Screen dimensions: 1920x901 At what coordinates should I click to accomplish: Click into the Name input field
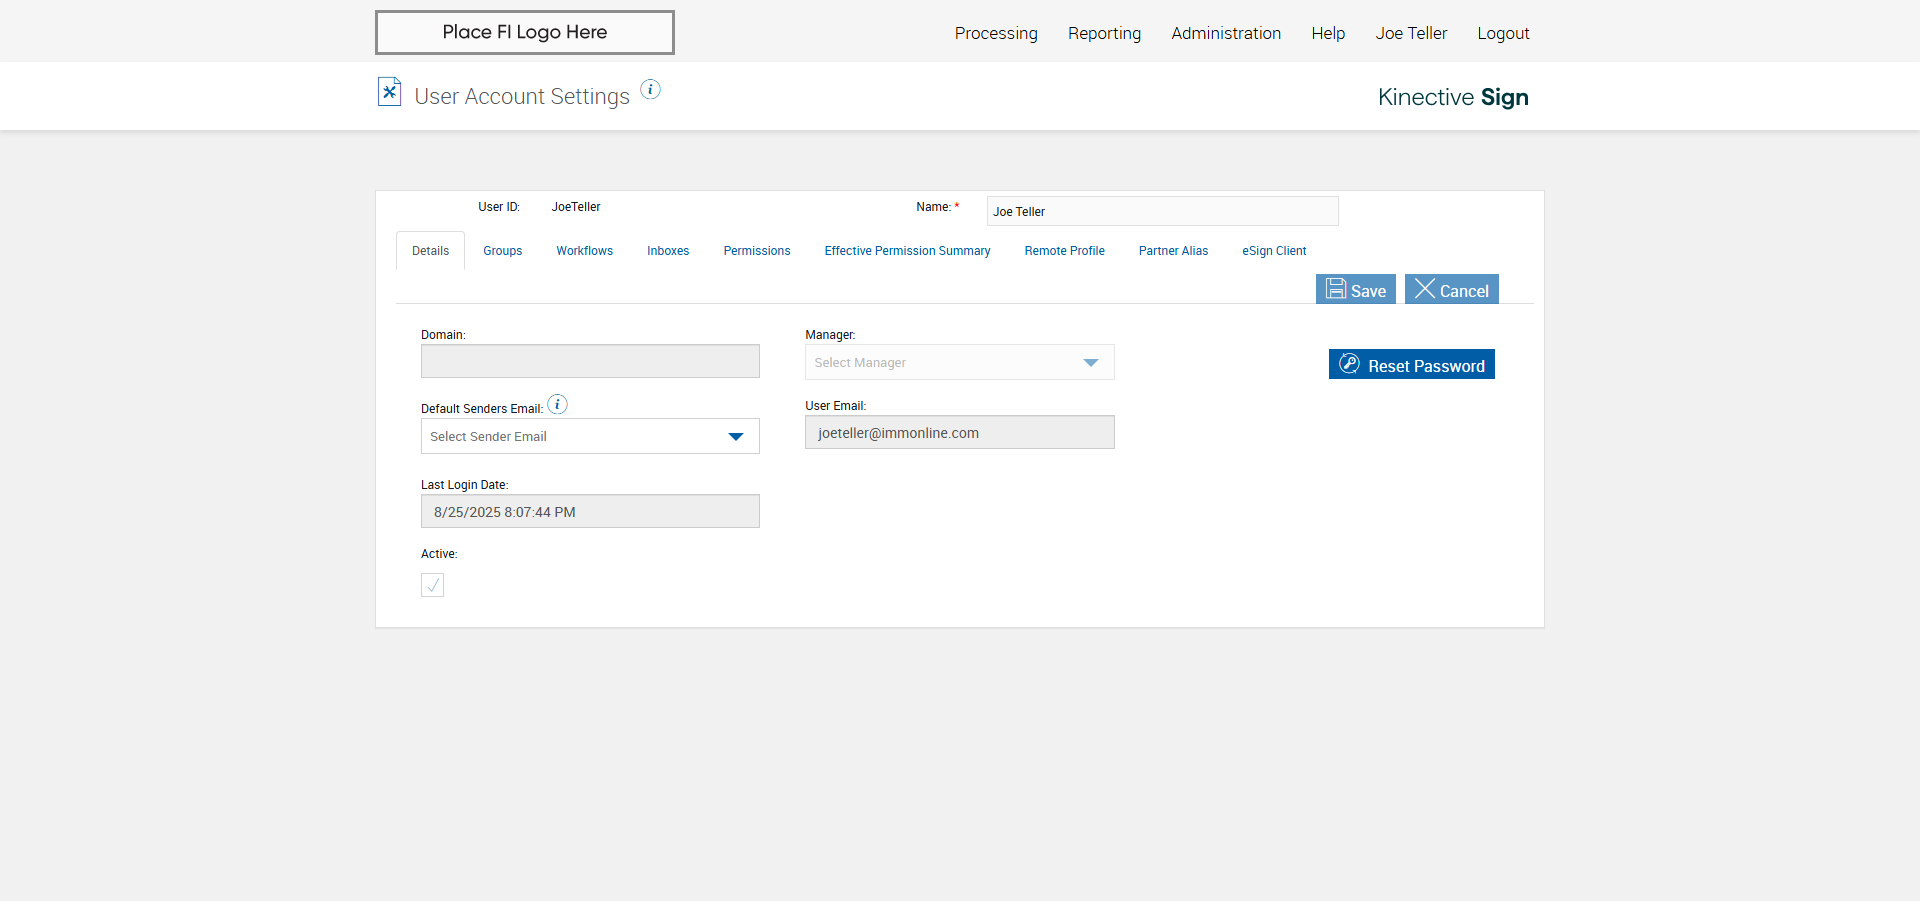tap(1162, 211)
